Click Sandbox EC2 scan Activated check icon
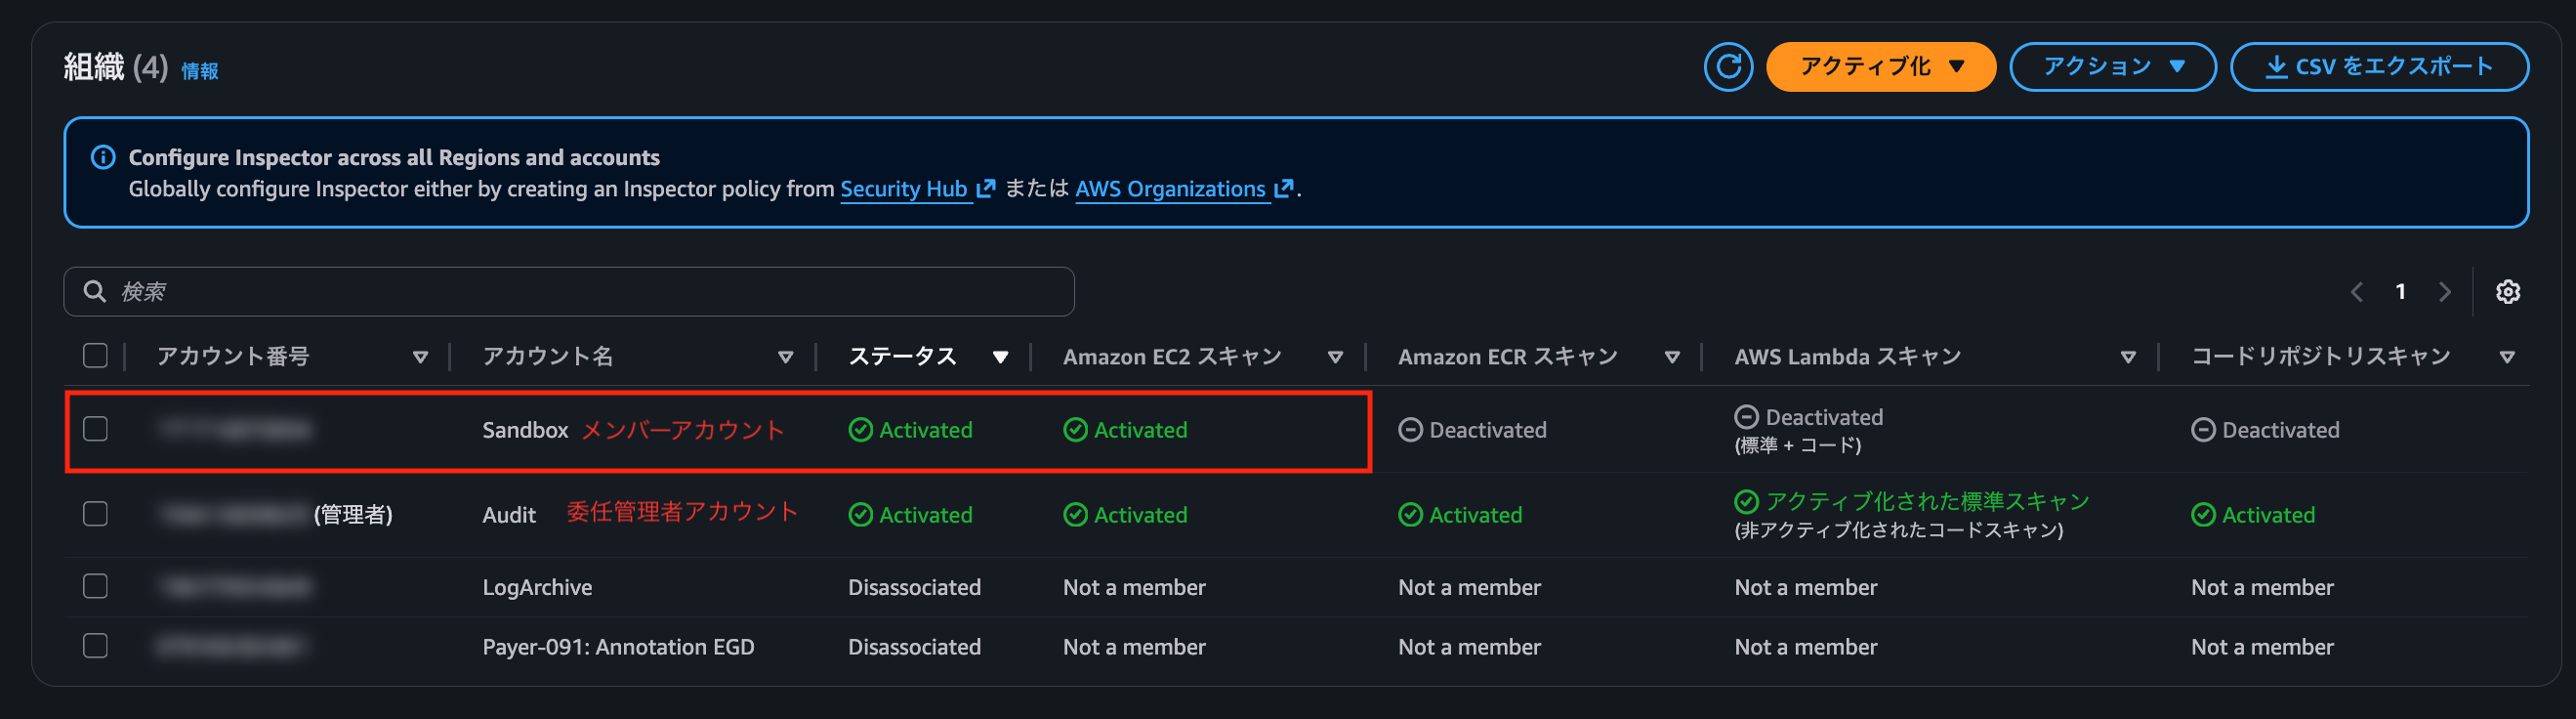 pyautogui.click(x=1075, y=430)
